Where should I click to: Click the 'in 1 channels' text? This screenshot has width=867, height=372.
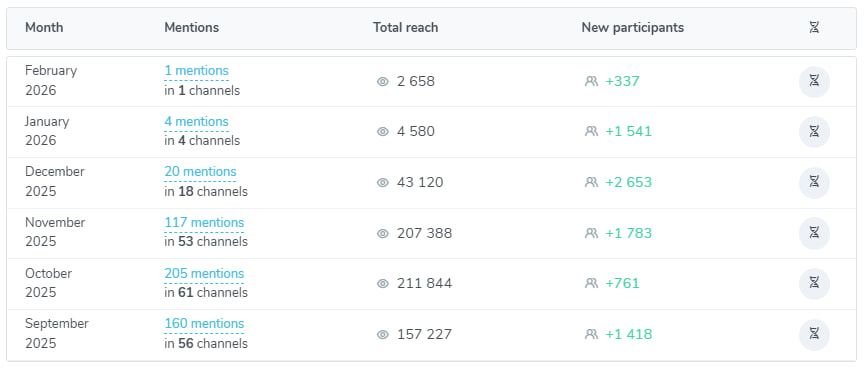(x=202, y=91)
